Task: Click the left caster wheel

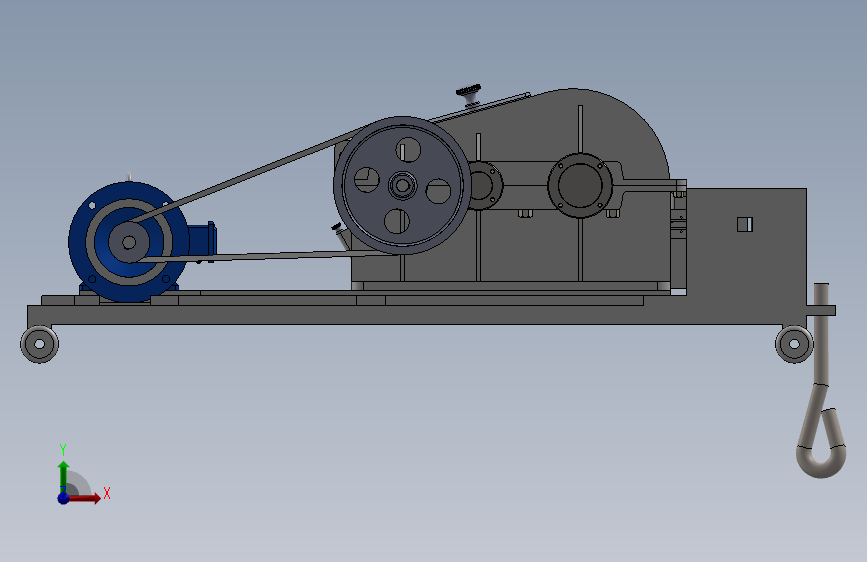Action: [39, 344]
